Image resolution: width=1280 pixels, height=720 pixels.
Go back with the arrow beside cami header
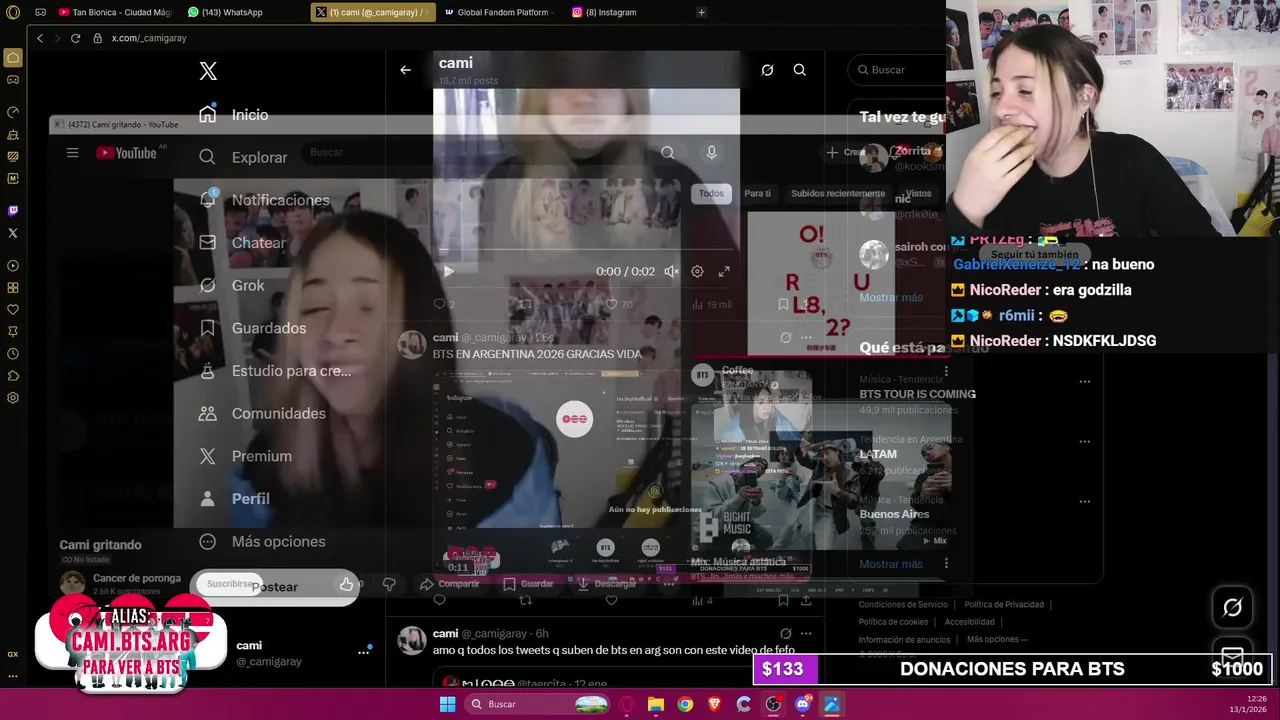tap(405, 70)
